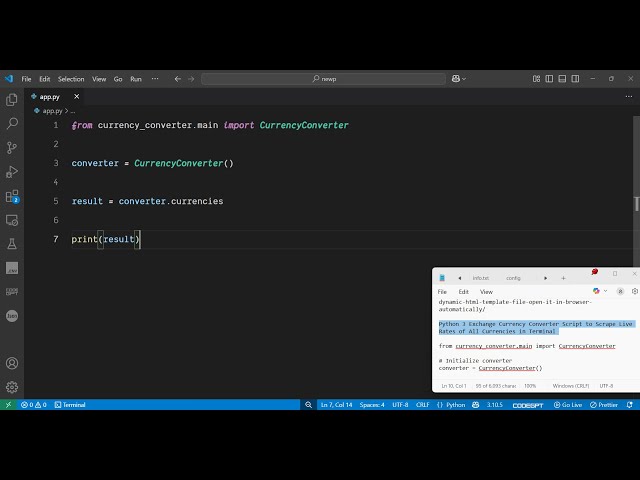Image resolution: width=640 pixels, height=480 pixels.
Task: Open the Explorer view in activity bar
Action: pos(12,100)
